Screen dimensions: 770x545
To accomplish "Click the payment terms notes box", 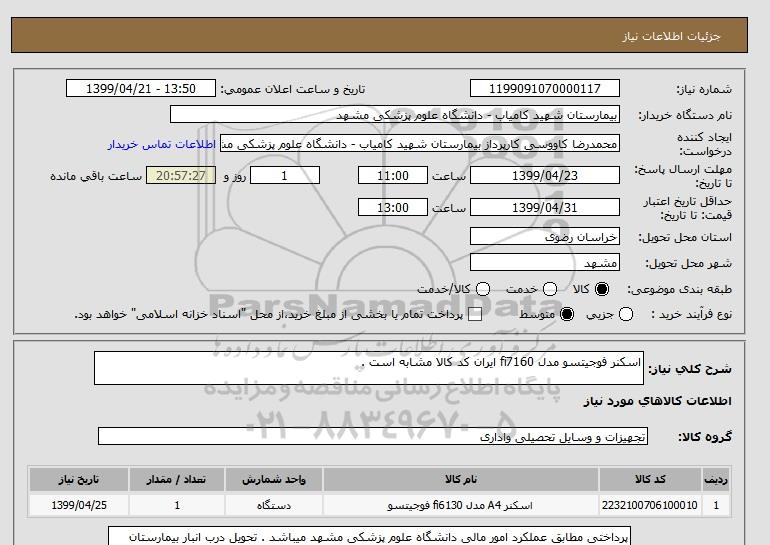I will pos(369,536).
